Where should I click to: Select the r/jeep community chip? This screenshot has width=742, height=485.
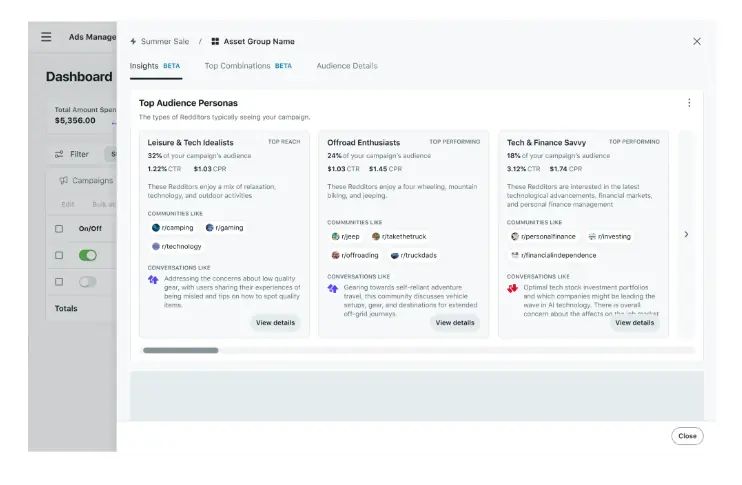click(x=345, y=237)
